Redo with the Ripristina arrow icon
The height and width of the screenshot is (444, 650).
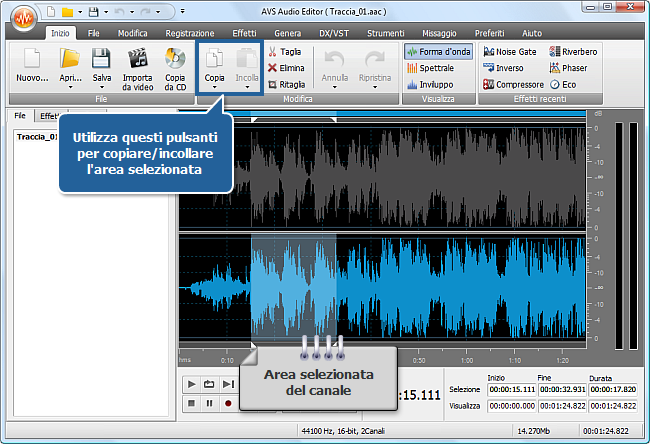375,60
